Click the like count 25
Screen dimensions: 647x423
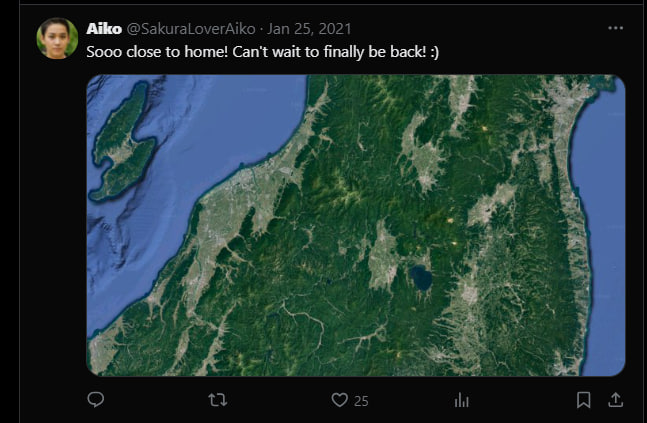(361, 401)
